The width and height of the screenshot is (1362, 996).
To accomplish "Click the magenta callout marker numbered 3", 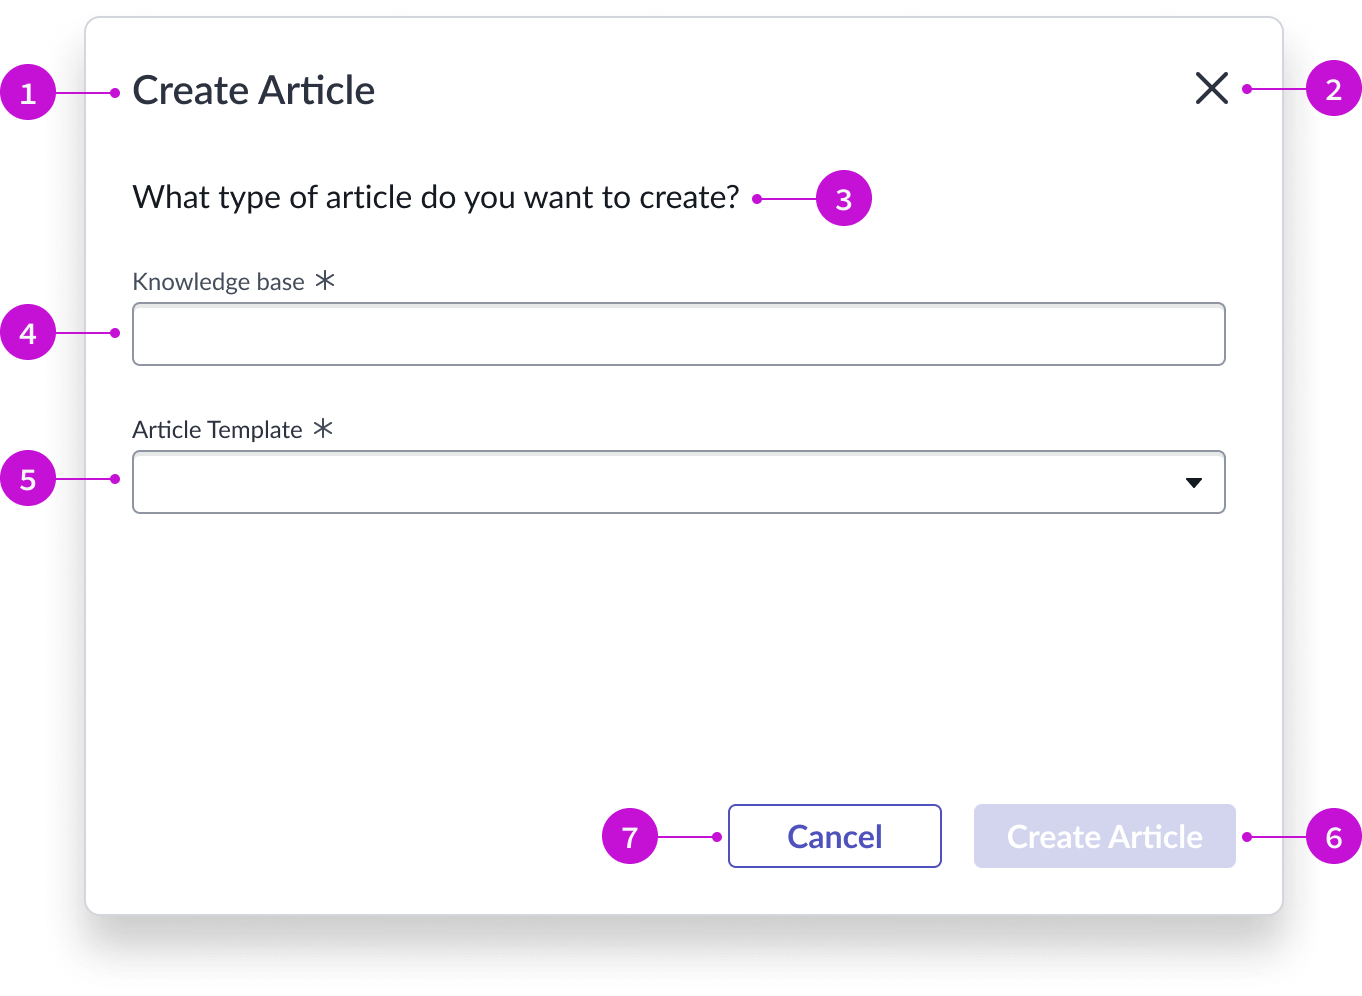I will coord(843,198).
